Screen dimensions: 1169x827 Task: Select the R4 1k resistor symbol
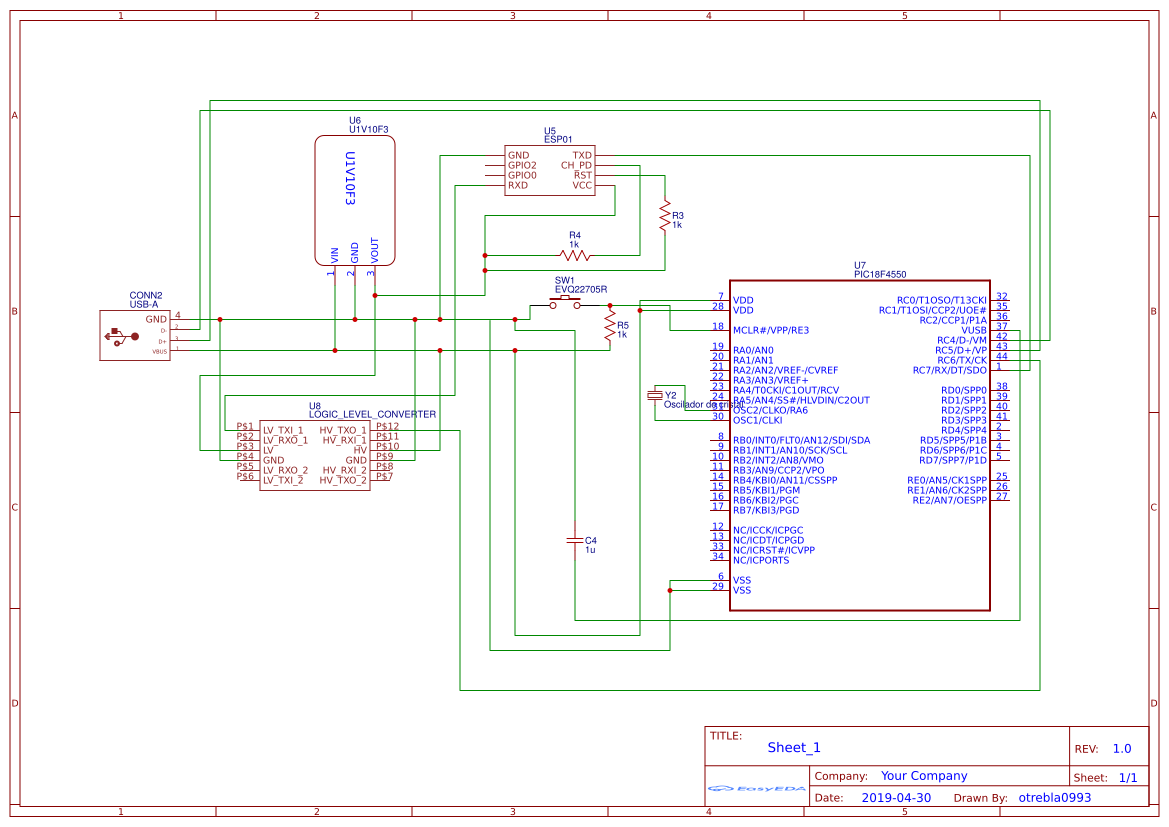(573, 256)
